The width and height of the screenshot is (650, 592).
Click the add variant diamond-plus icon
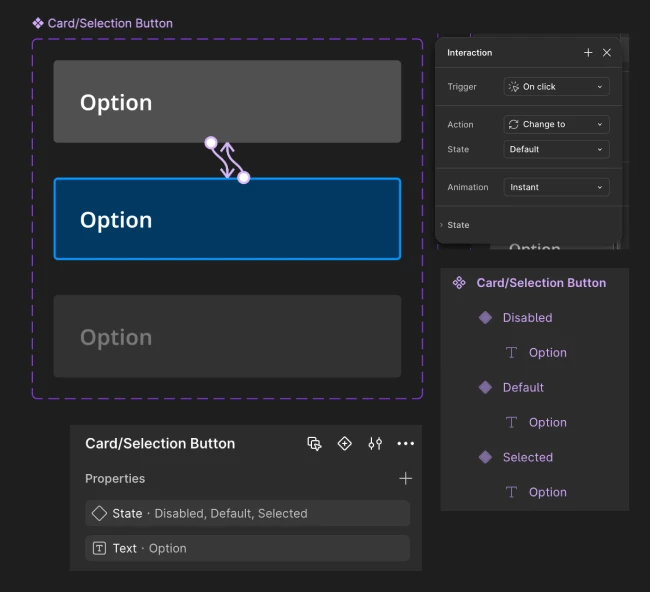coord(344,444)
